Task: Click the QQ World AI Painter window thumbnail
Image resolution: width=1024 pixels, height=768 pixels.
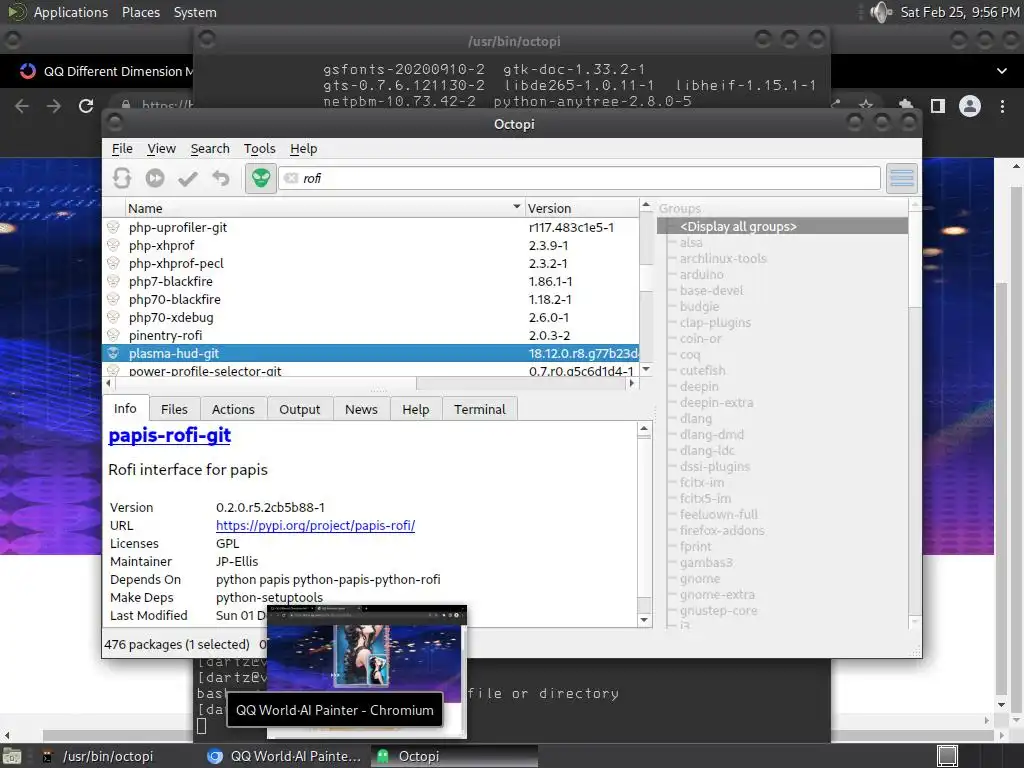Action: 367,671
